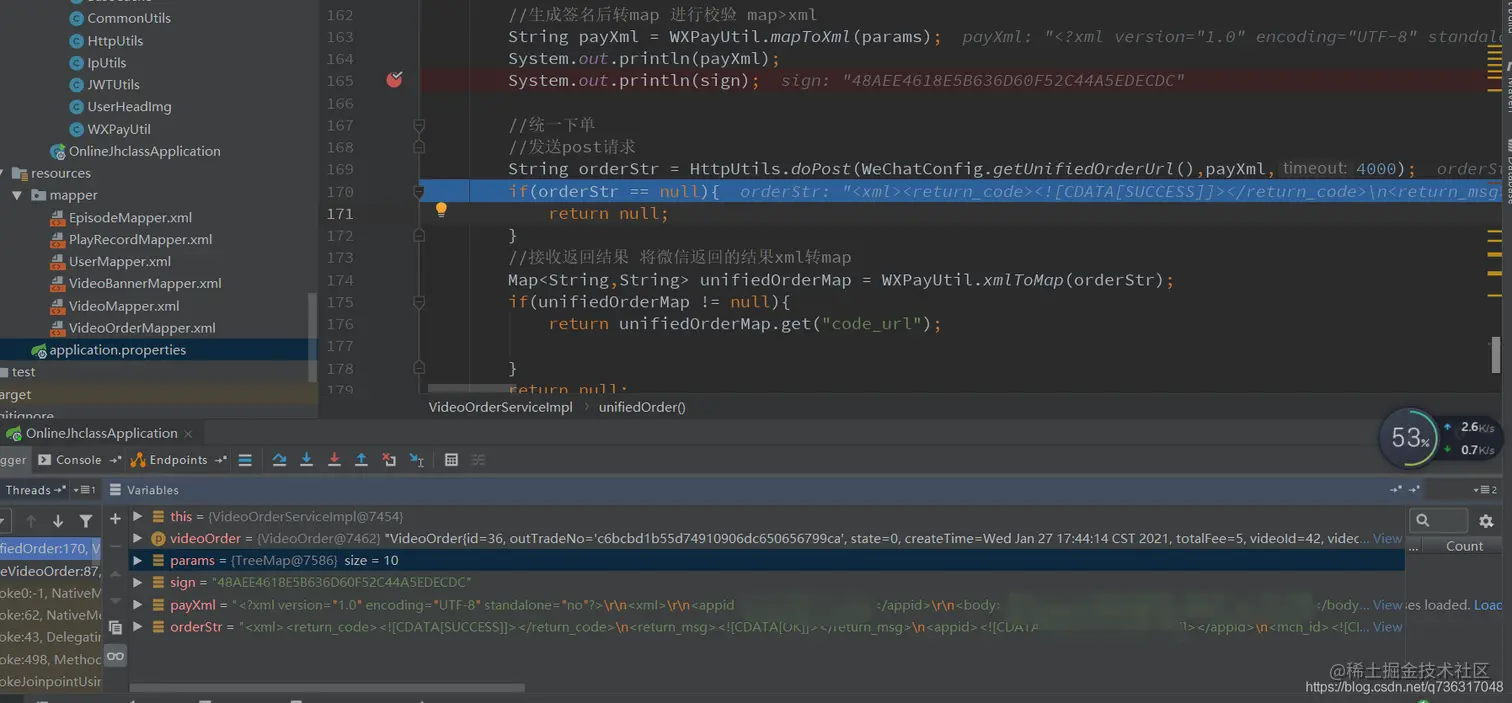Click the Run to Cursor icon
1512x703 pixels.
click(x=417, y=460)
